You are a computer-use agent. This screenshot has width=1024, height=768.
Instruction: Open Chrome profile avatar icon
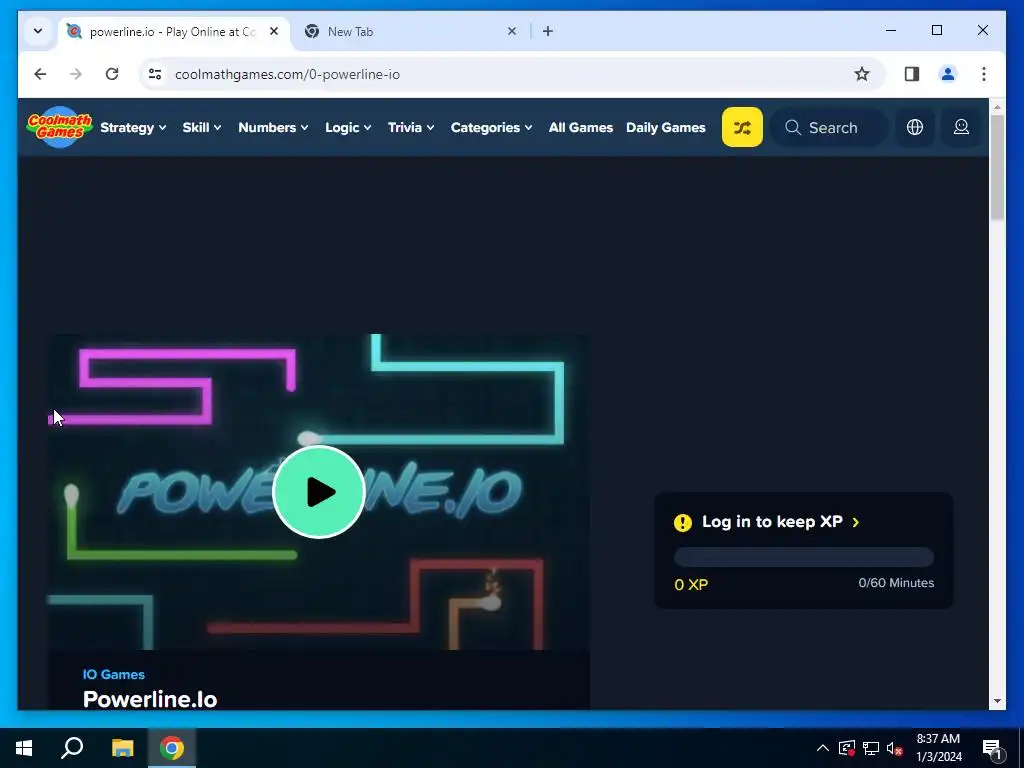point(948,74)
